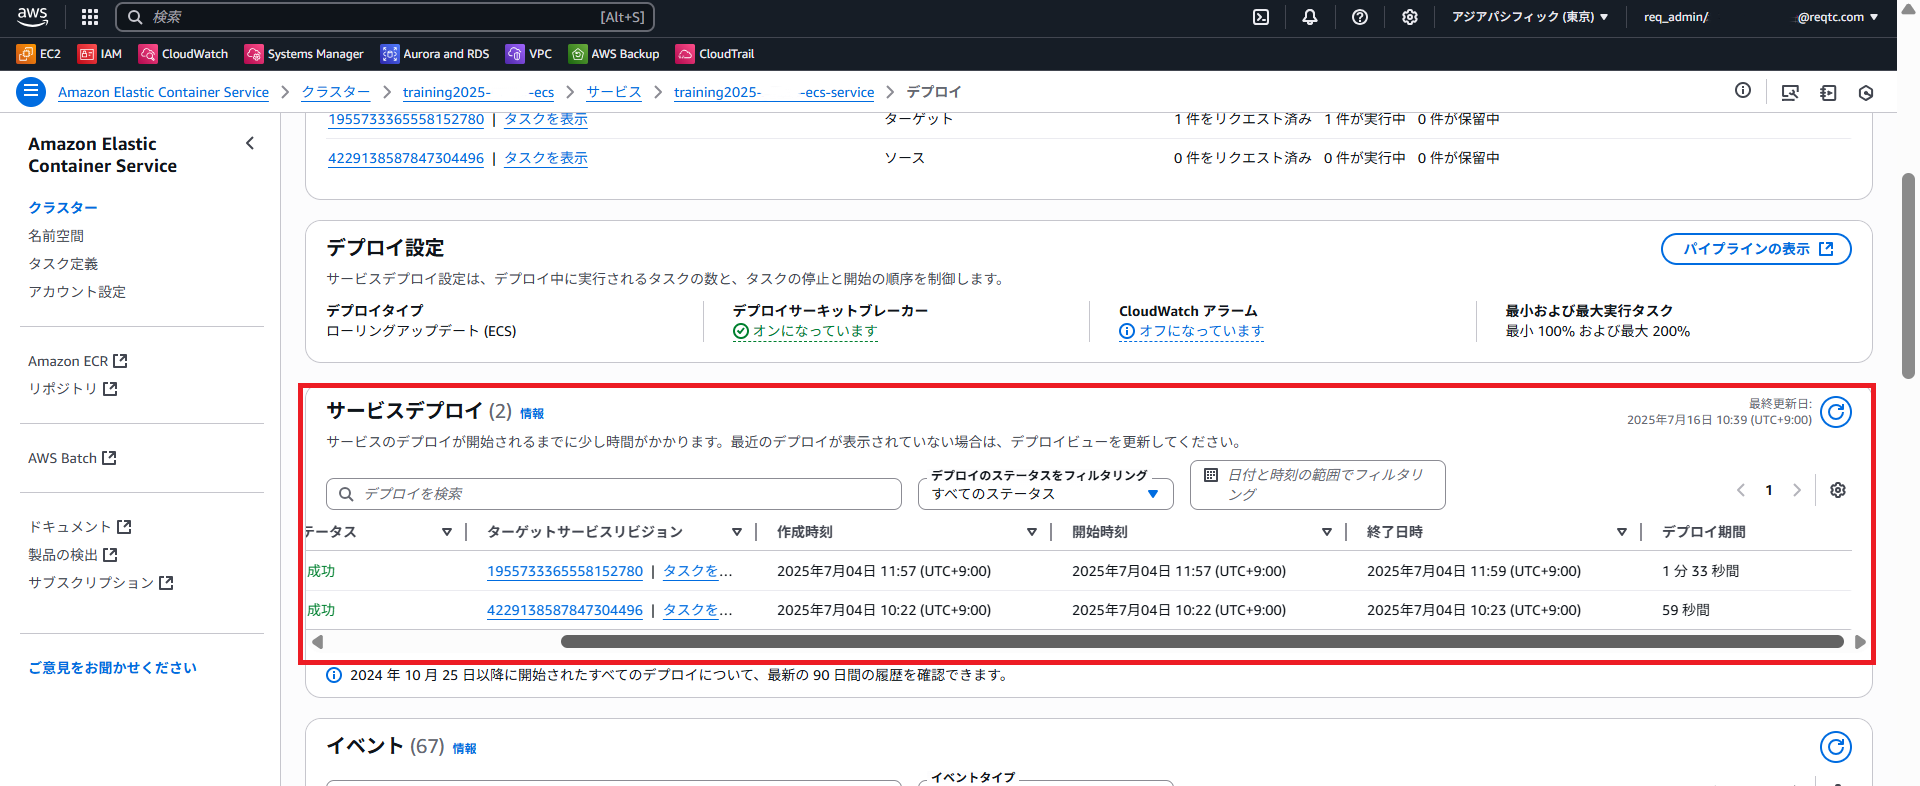Open the settings gear in top bar
The image size is (1920, 786).
coord(1410,17)
